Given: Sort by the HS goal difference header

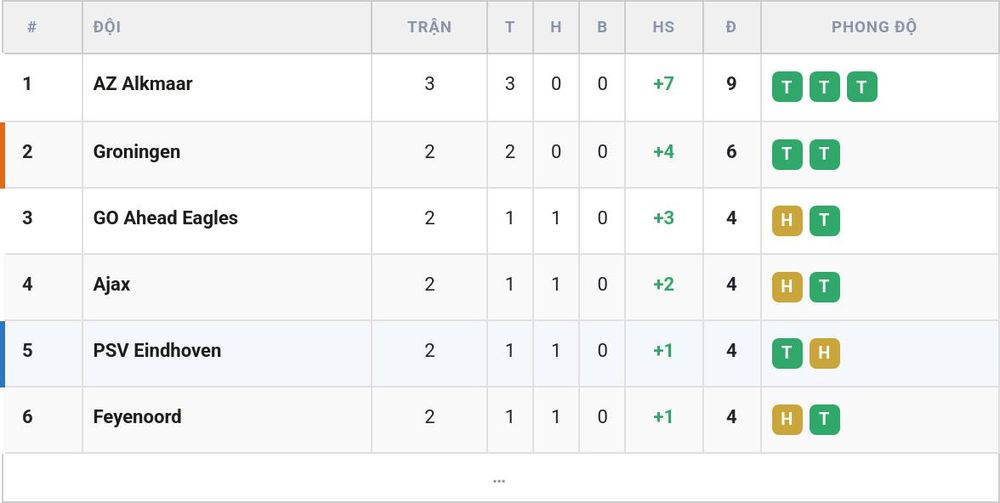Looking at the screenshot, I should (x=663, y=27).
